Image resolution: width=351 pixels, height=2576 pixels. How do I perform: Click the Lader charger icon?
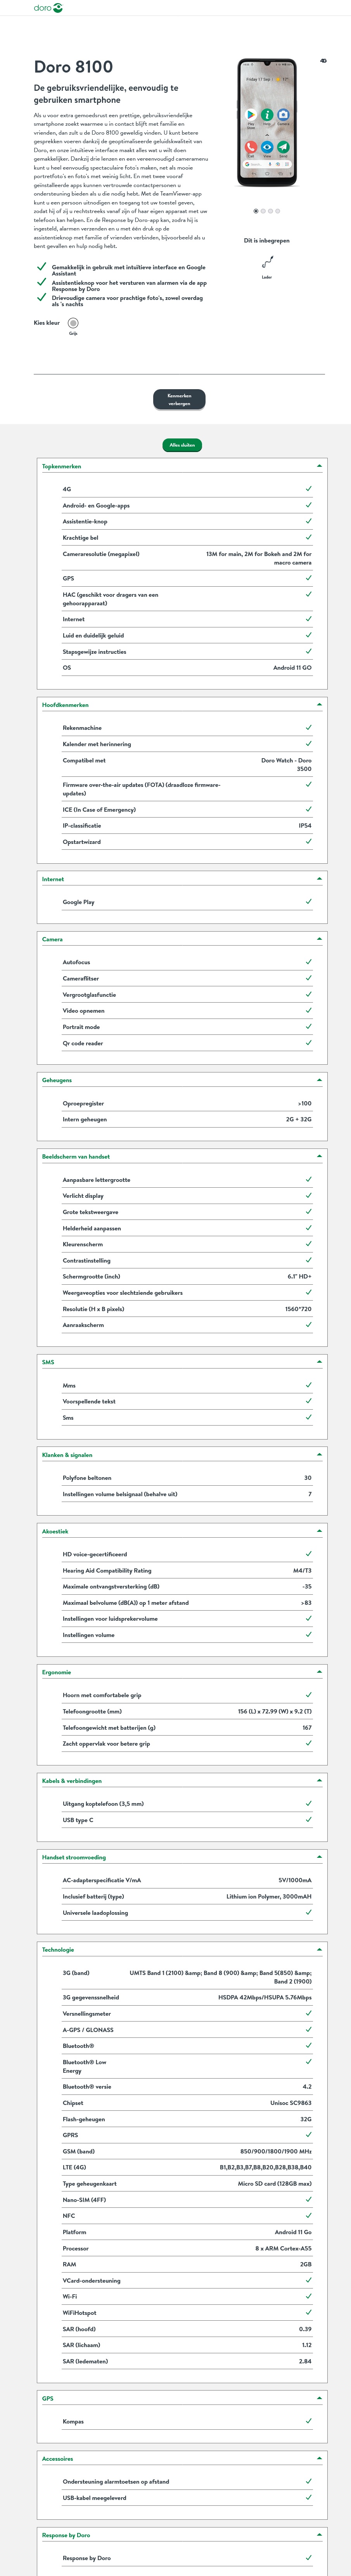267,262
